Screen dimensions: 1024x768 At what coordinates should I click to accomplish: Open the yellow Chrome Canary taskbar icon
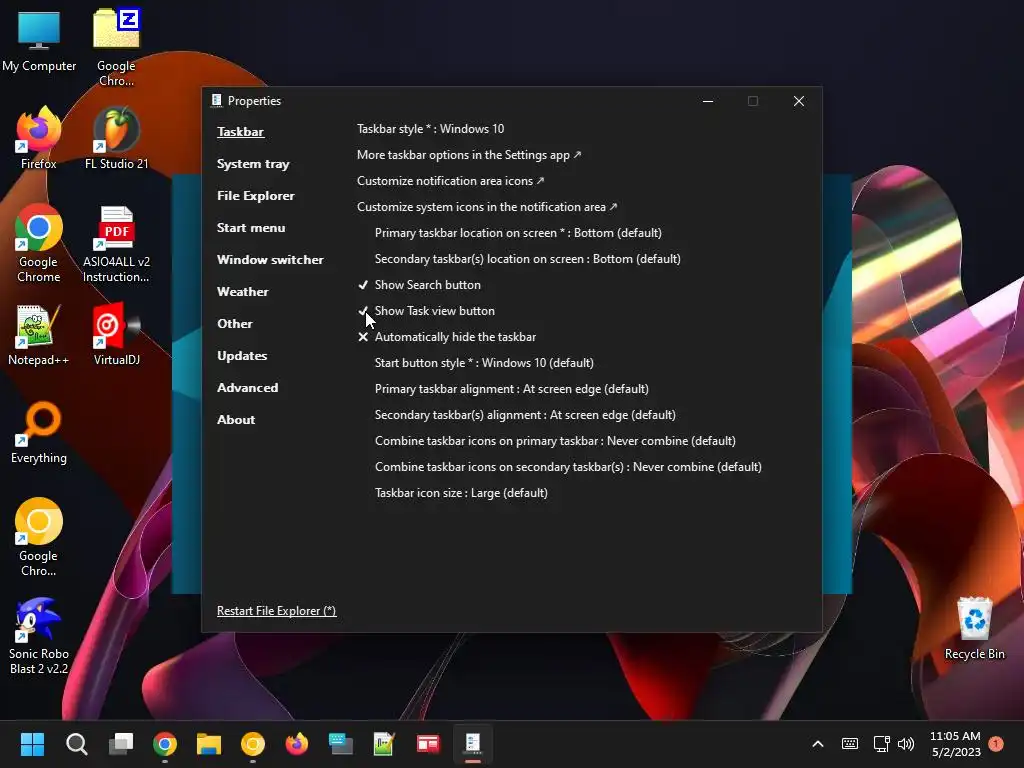(253, 744)
